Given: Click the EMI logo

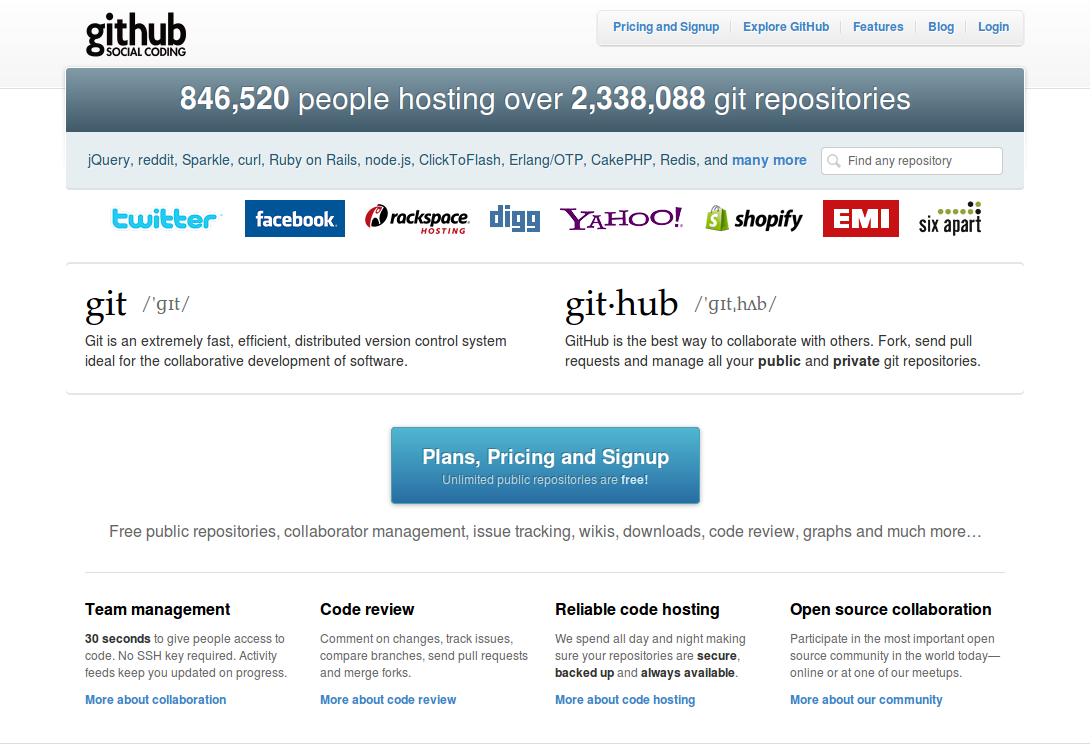Looking at the screenshot, I should (861, 218).
